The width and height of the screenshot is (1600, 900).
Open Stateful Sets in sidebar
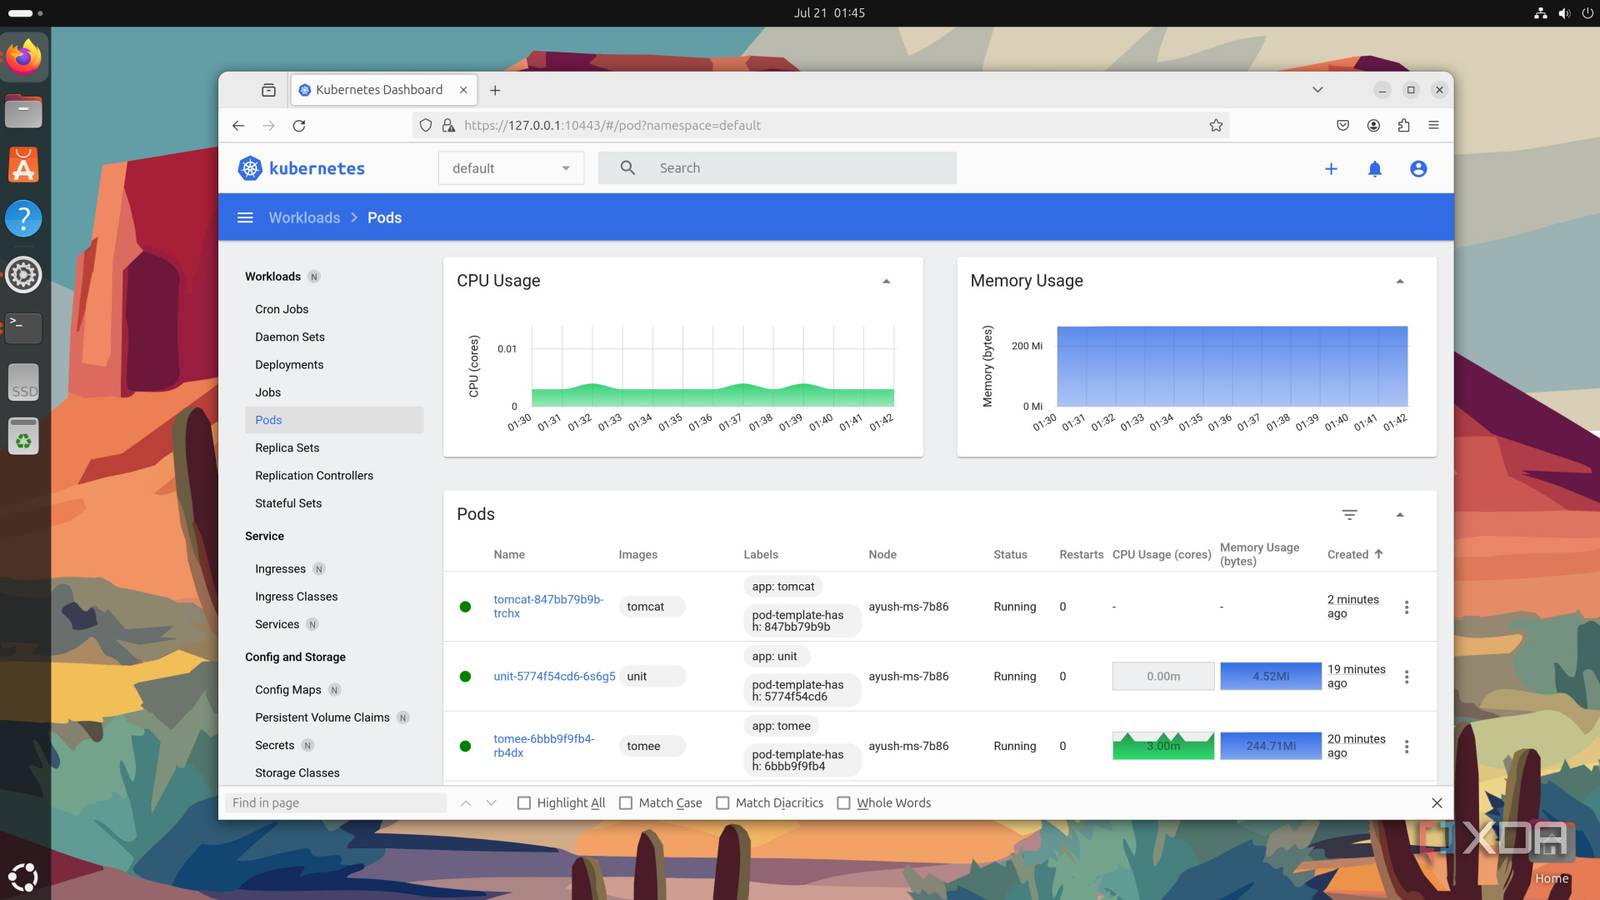pyautogui.click(x=288, y=503)
